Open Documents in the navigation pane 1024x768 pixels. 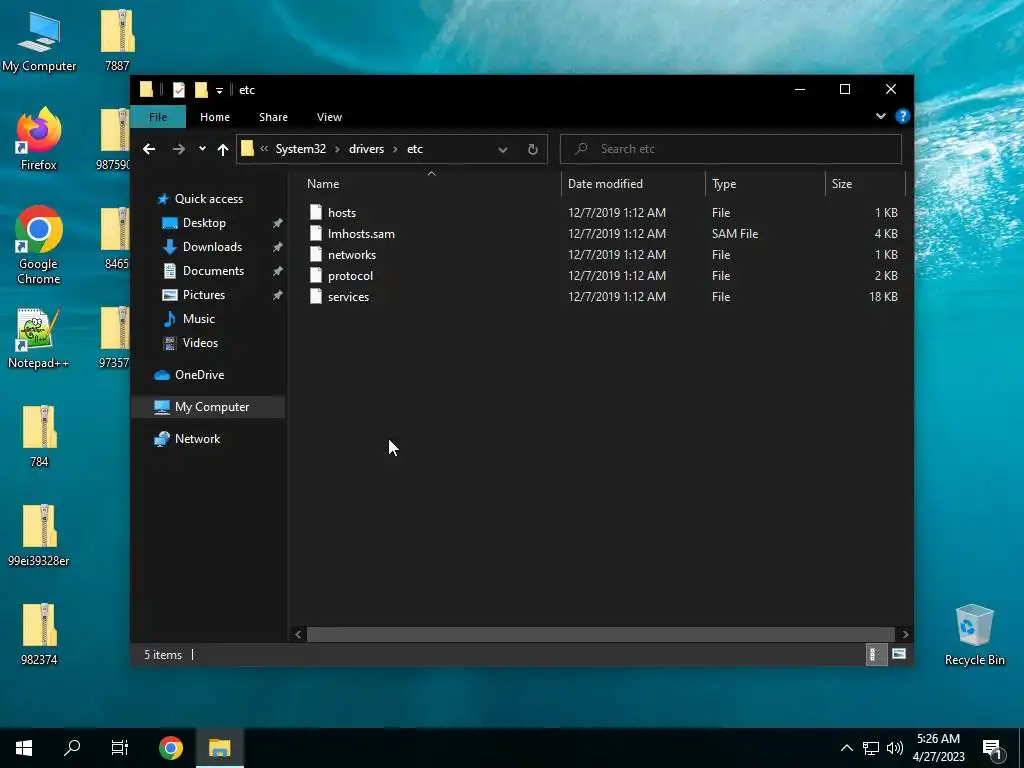coord(213,271)
